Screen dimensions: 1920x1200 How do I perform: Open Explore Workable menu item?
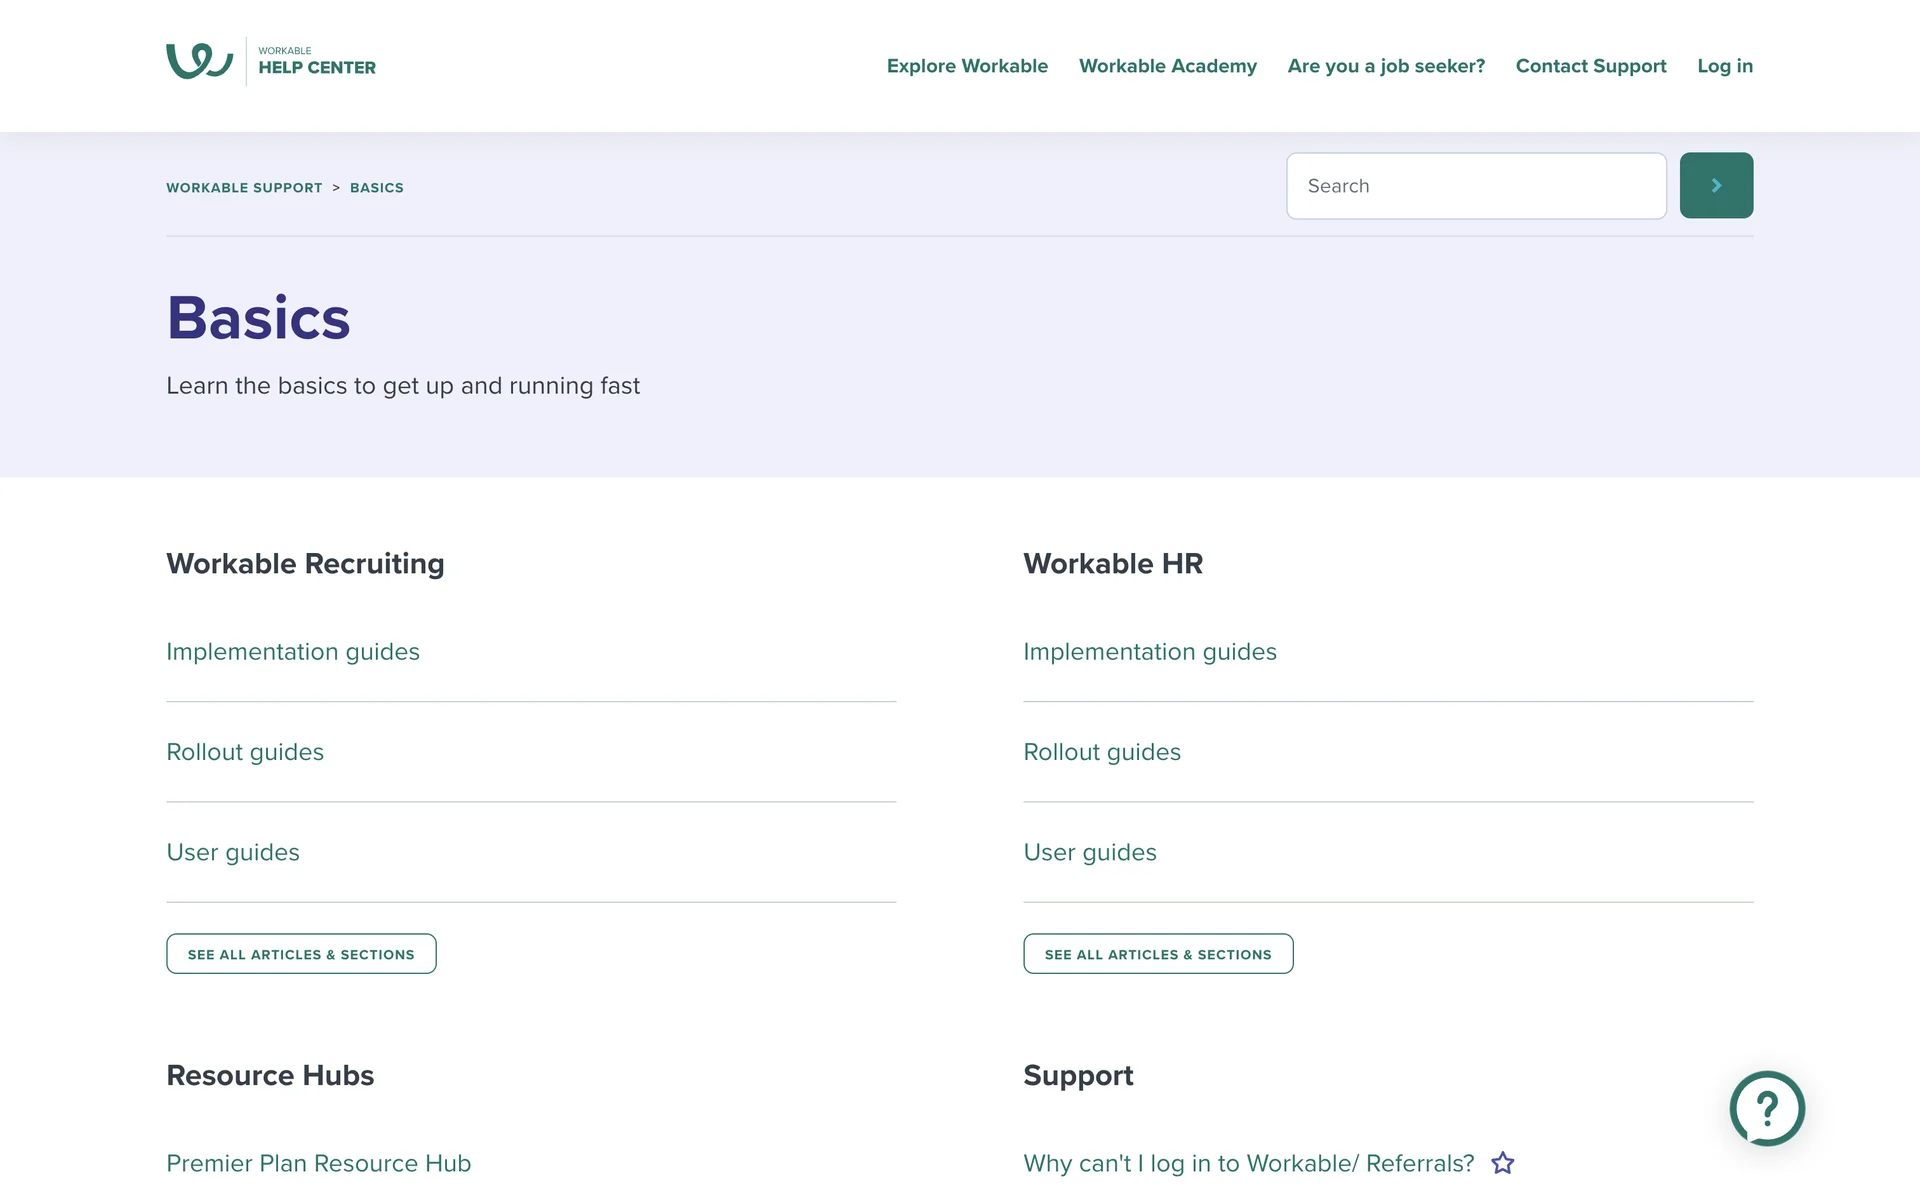pyautogui.click(x=966, y=66)
